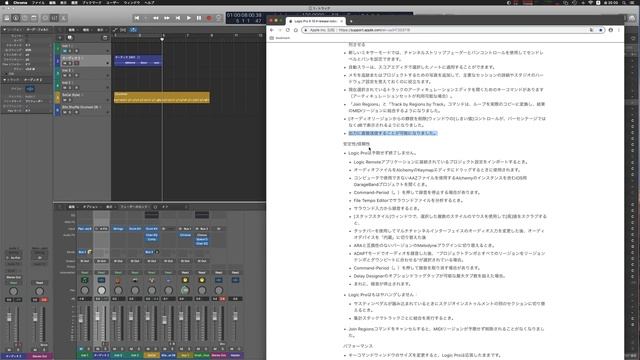Open the ウィンドウ menu in the menu bar
The width and height of the screenshot is (640, 360).
(131, 2)
